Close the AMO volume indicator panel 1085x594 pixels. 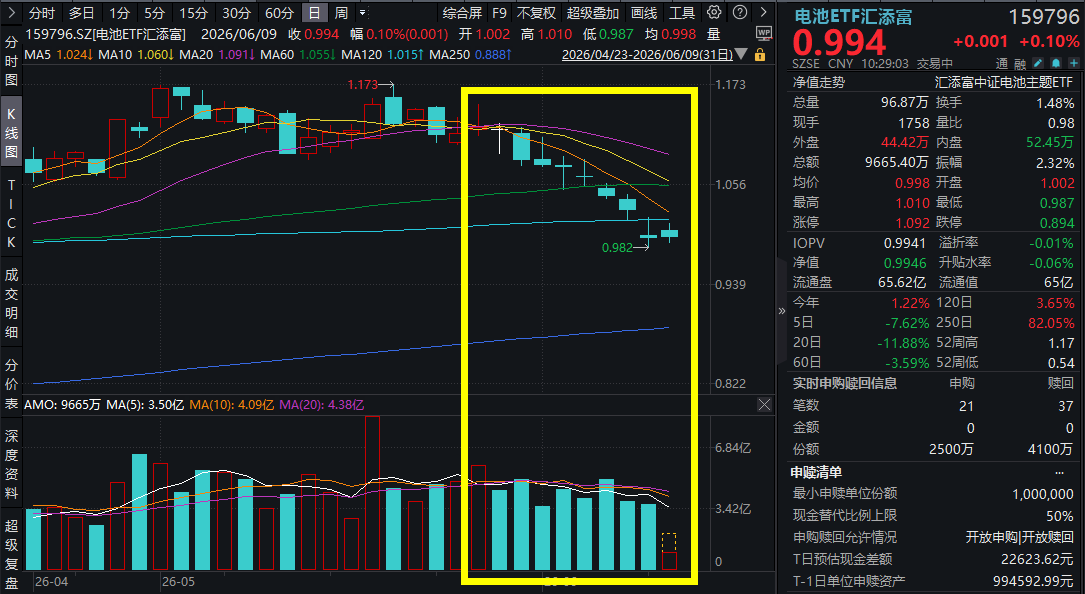pos(765,405)
